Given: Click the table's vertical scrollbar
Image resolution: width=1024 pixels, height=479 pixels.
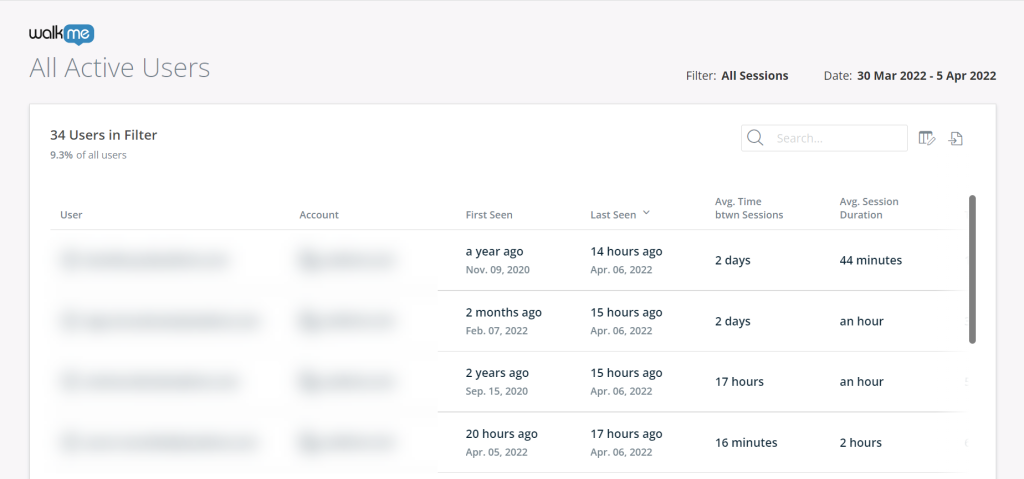Looking at the screenshot, I should (972, 270).
